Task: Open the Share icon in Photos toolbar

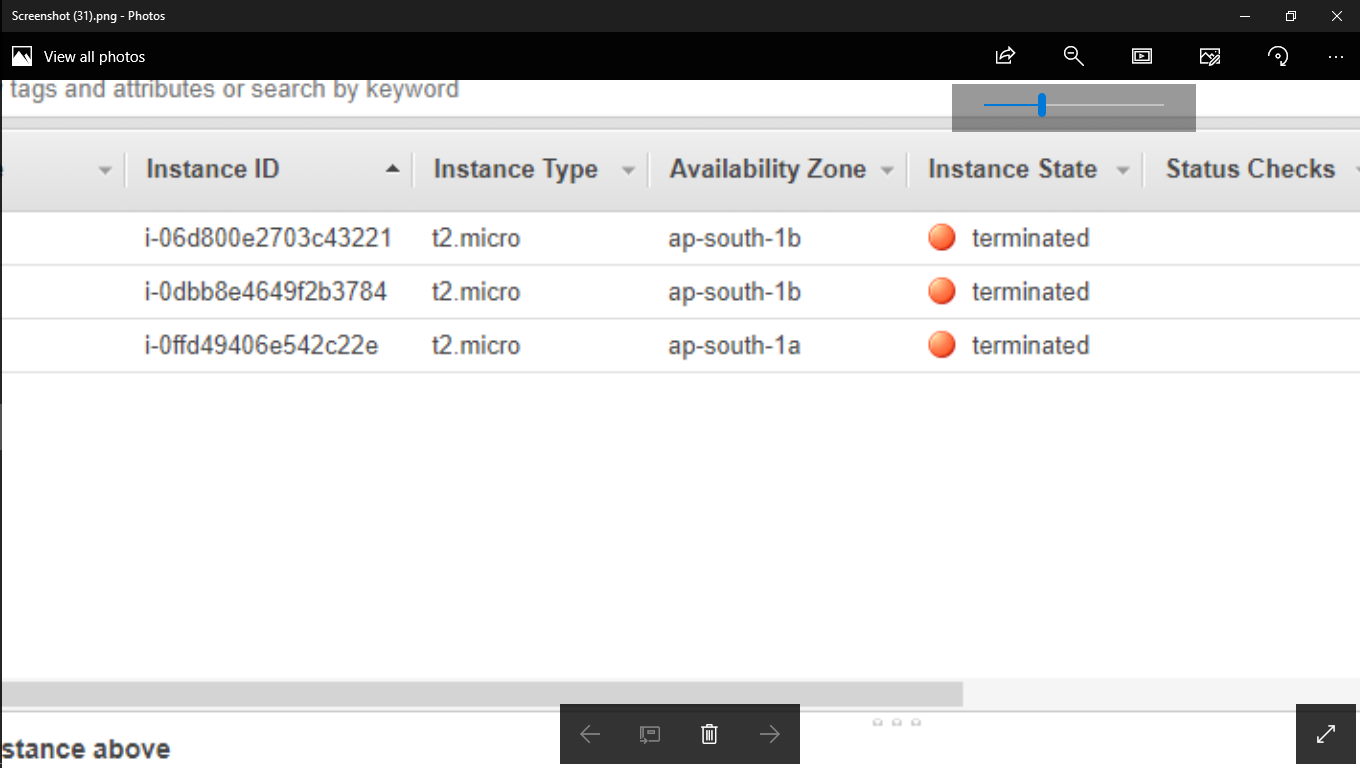Action: pos(1006,56)
